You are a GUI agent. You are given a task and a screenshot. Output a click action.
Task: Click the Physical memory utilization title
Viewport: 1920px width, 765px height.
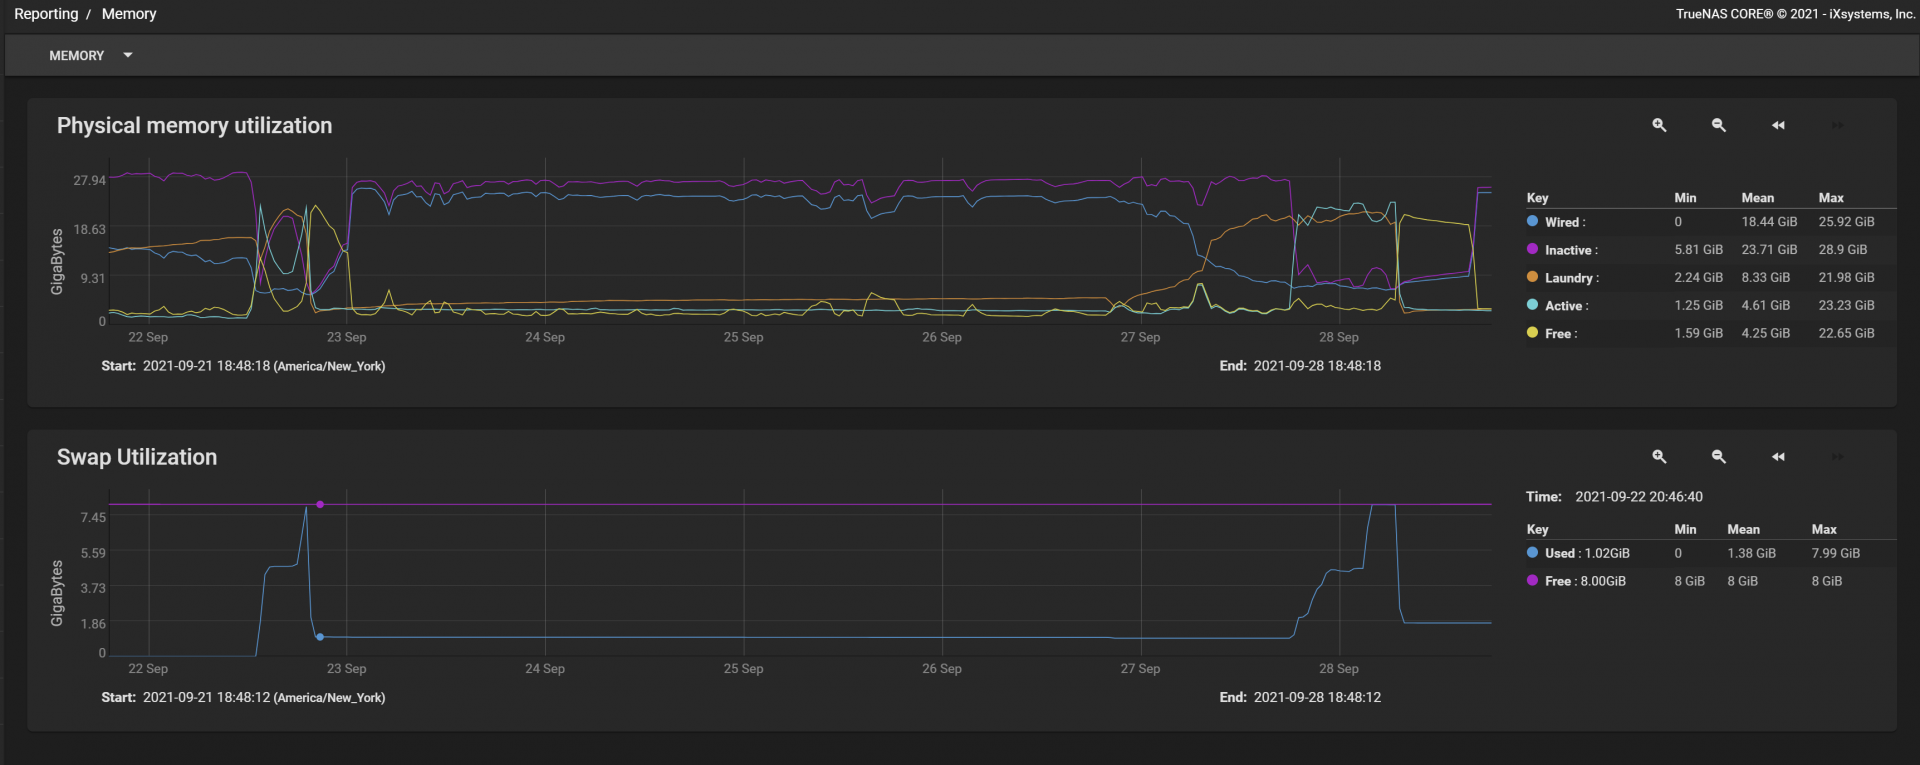194,125
